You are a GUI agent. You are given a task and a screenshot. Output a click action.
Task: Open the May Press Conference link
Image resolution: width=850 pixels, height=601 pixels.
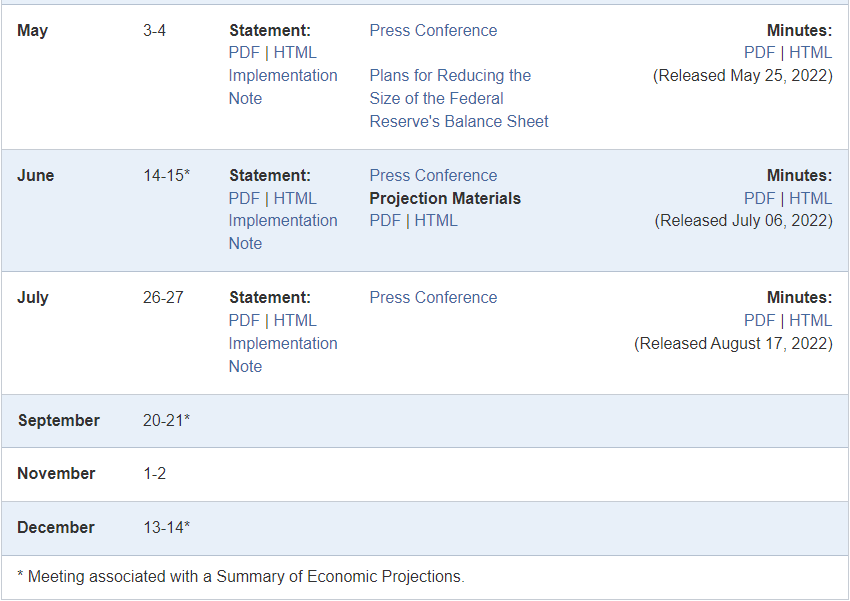click(433, 30)
